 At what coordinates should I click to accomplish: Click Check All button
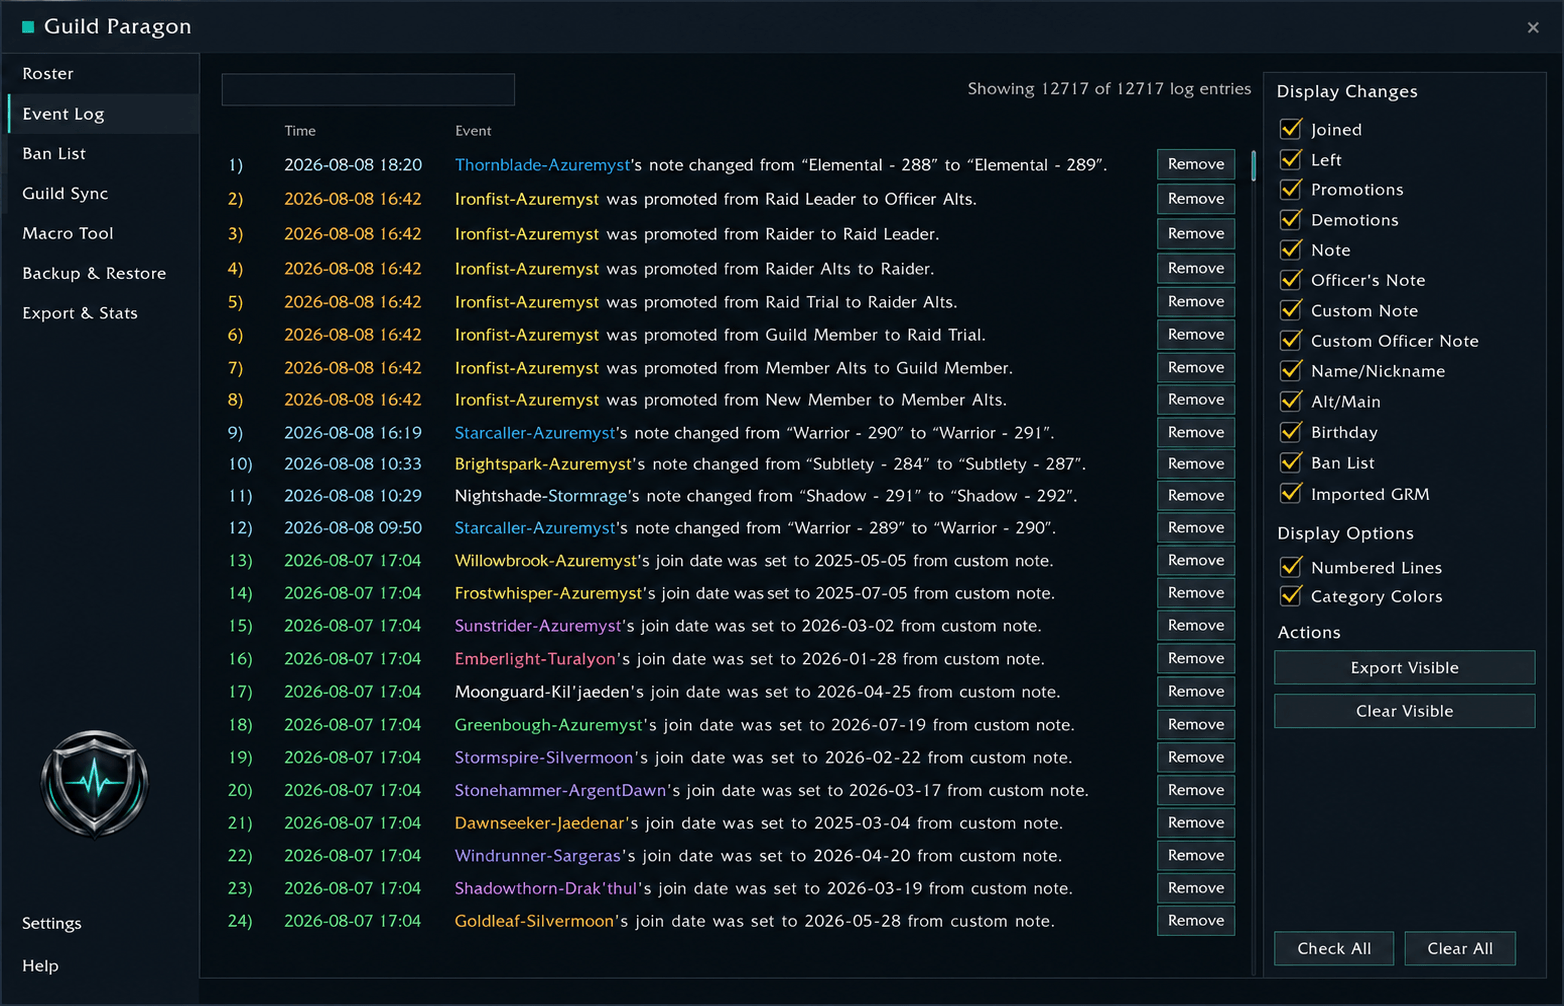coord(1334,948)
